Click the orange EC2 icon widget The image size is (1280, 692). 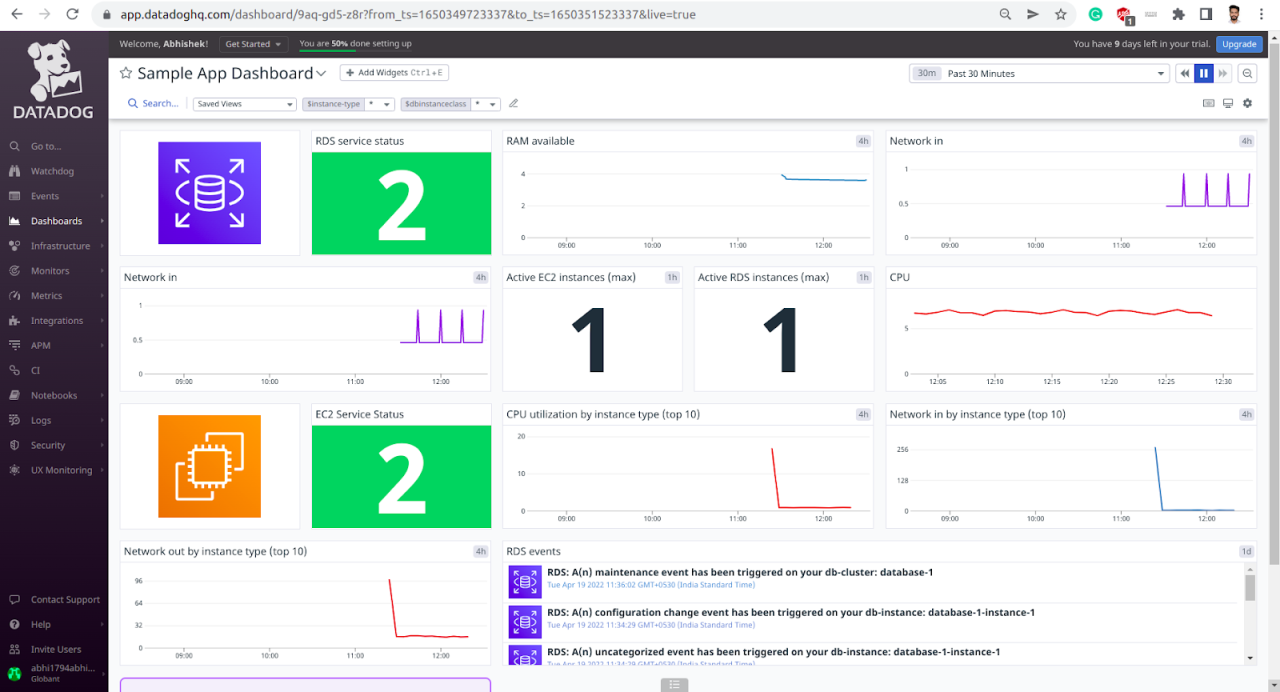tap(209, 466)
